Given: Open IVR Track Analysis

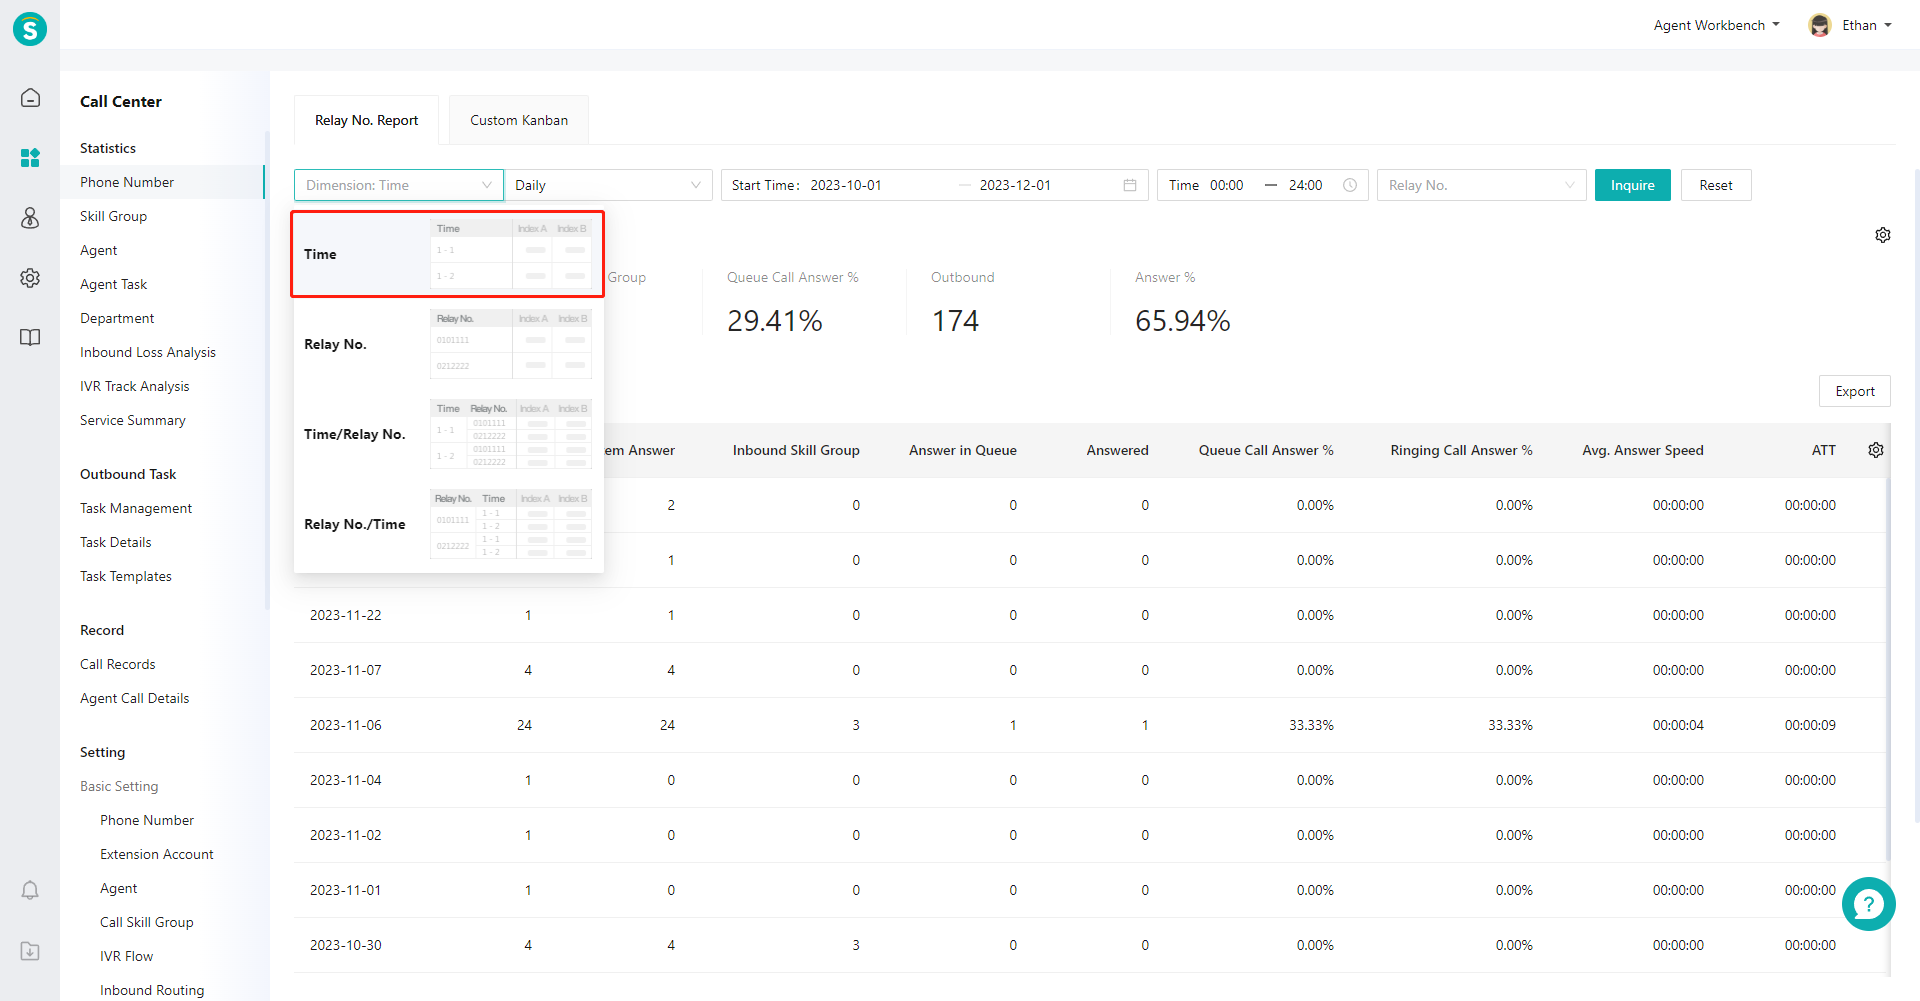Looking at the screenshot, I should pos(135,386).
